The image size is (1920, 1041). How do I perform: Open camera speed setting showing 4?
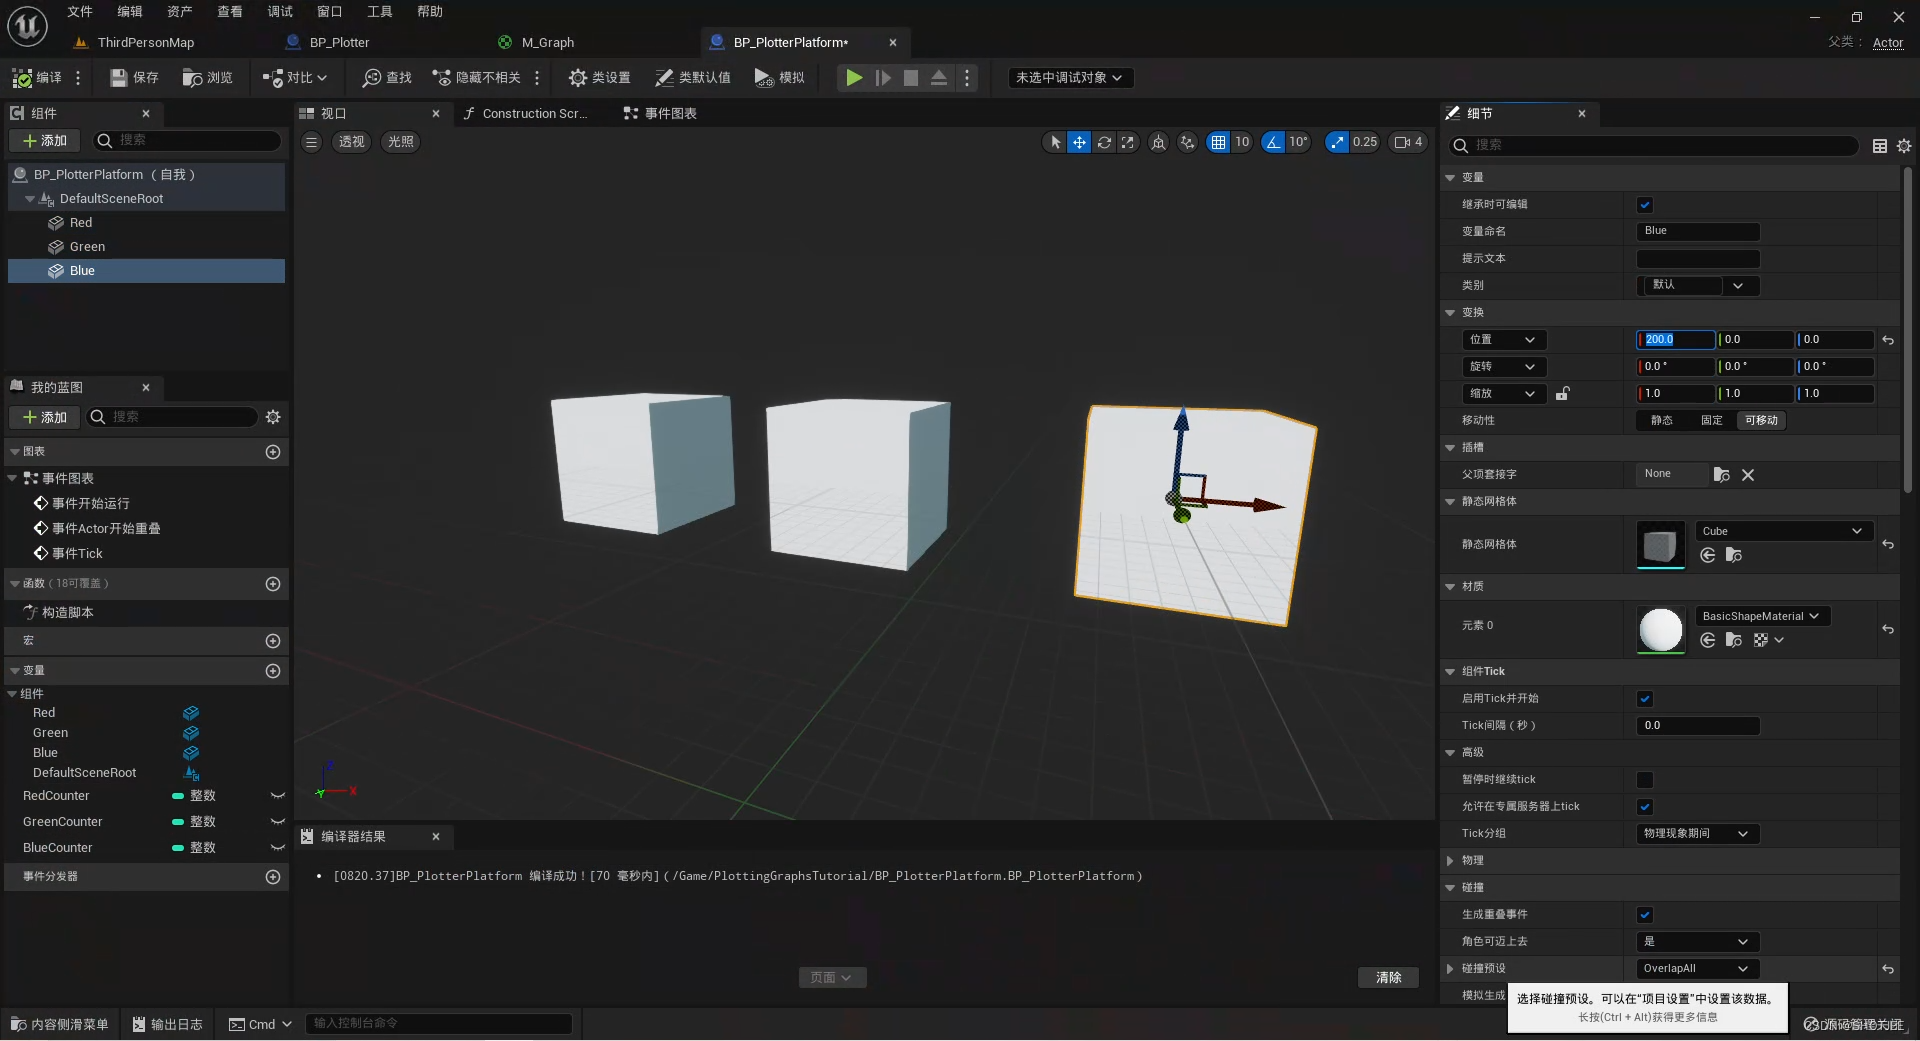(x=1408, y=142)
